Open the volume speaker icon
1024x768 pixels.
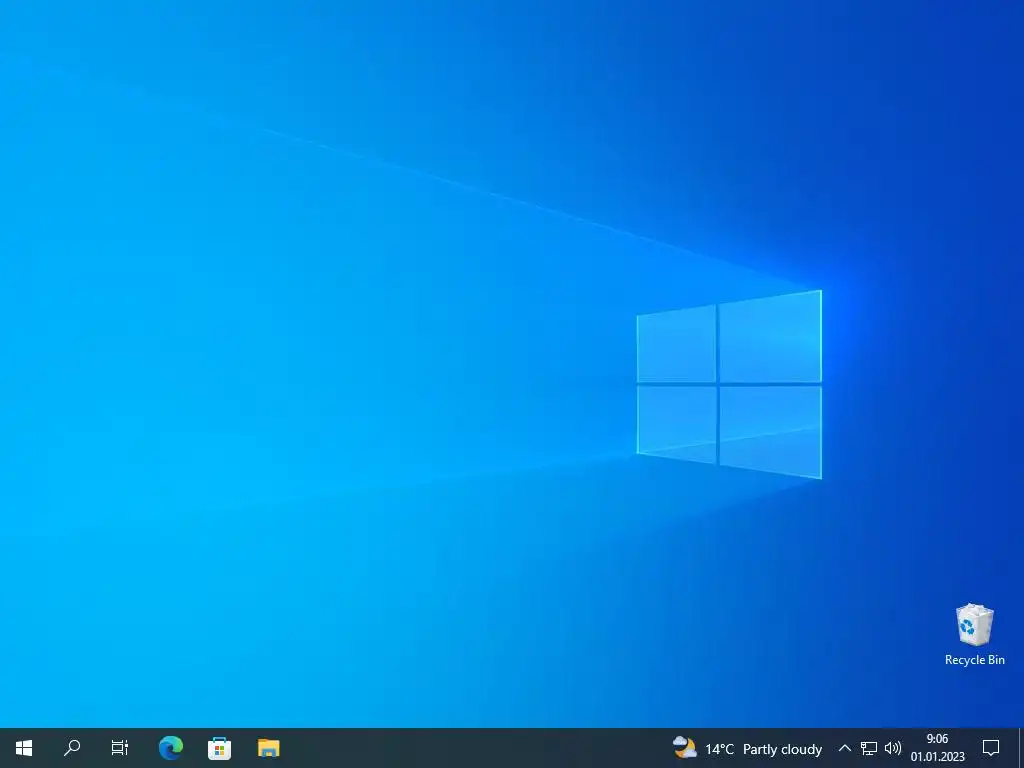(x=893, y=748)
